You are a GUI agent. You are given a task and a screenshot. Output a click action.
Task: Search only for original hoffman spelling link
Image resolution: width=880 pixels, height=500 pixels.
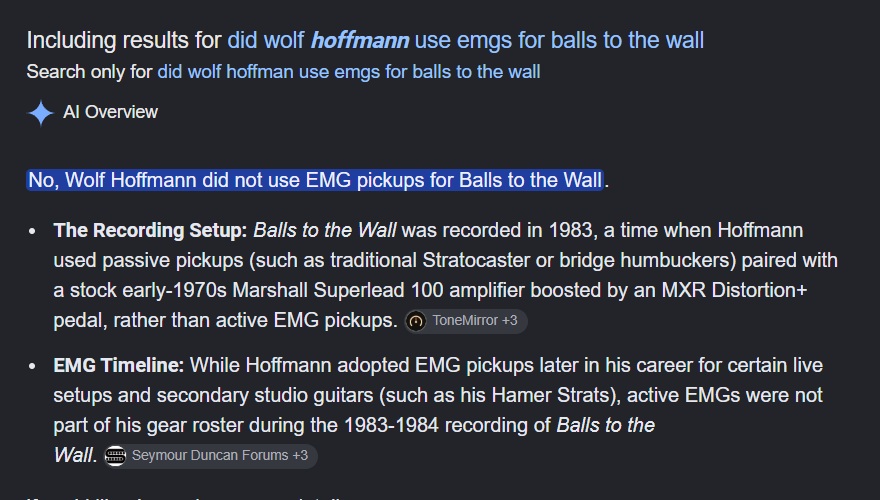click(349, 72)
